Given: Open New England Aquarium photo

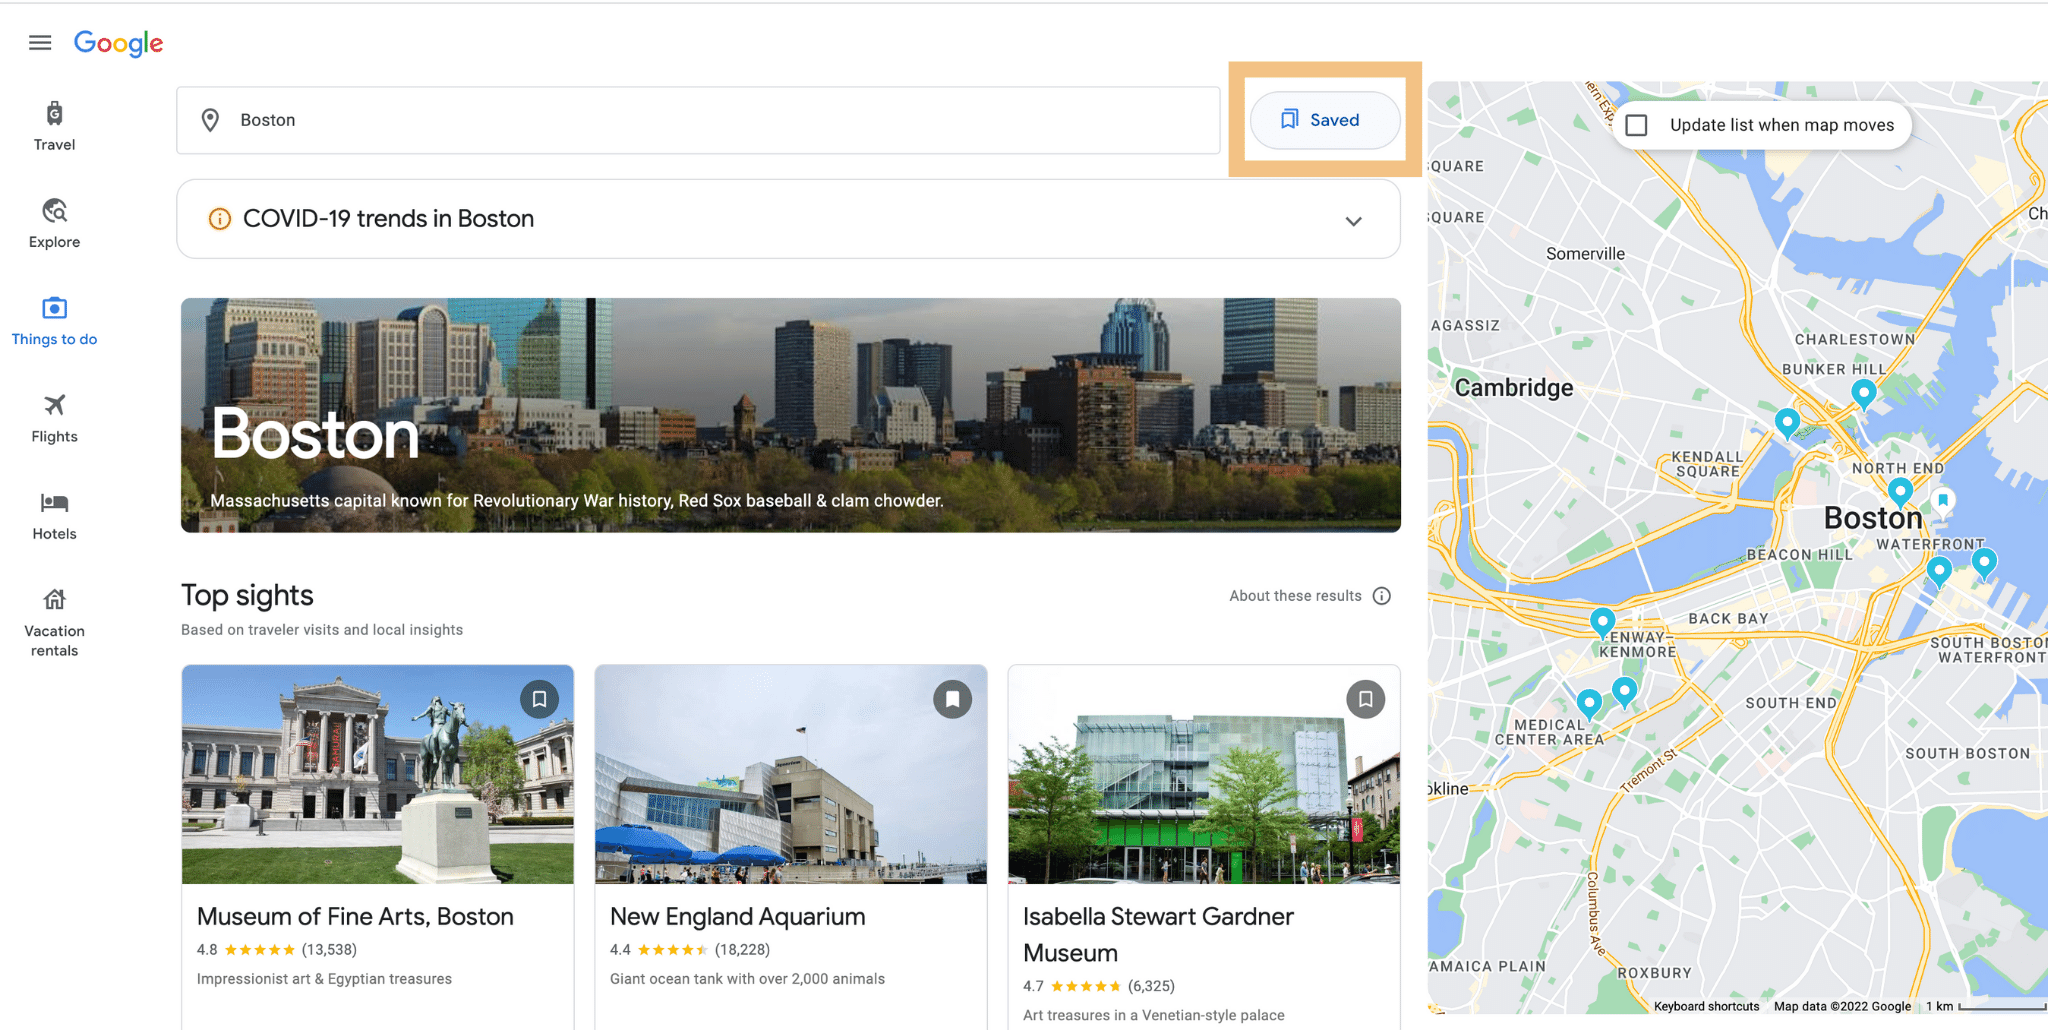Looking at the screenshot, I should pos(790,775).
